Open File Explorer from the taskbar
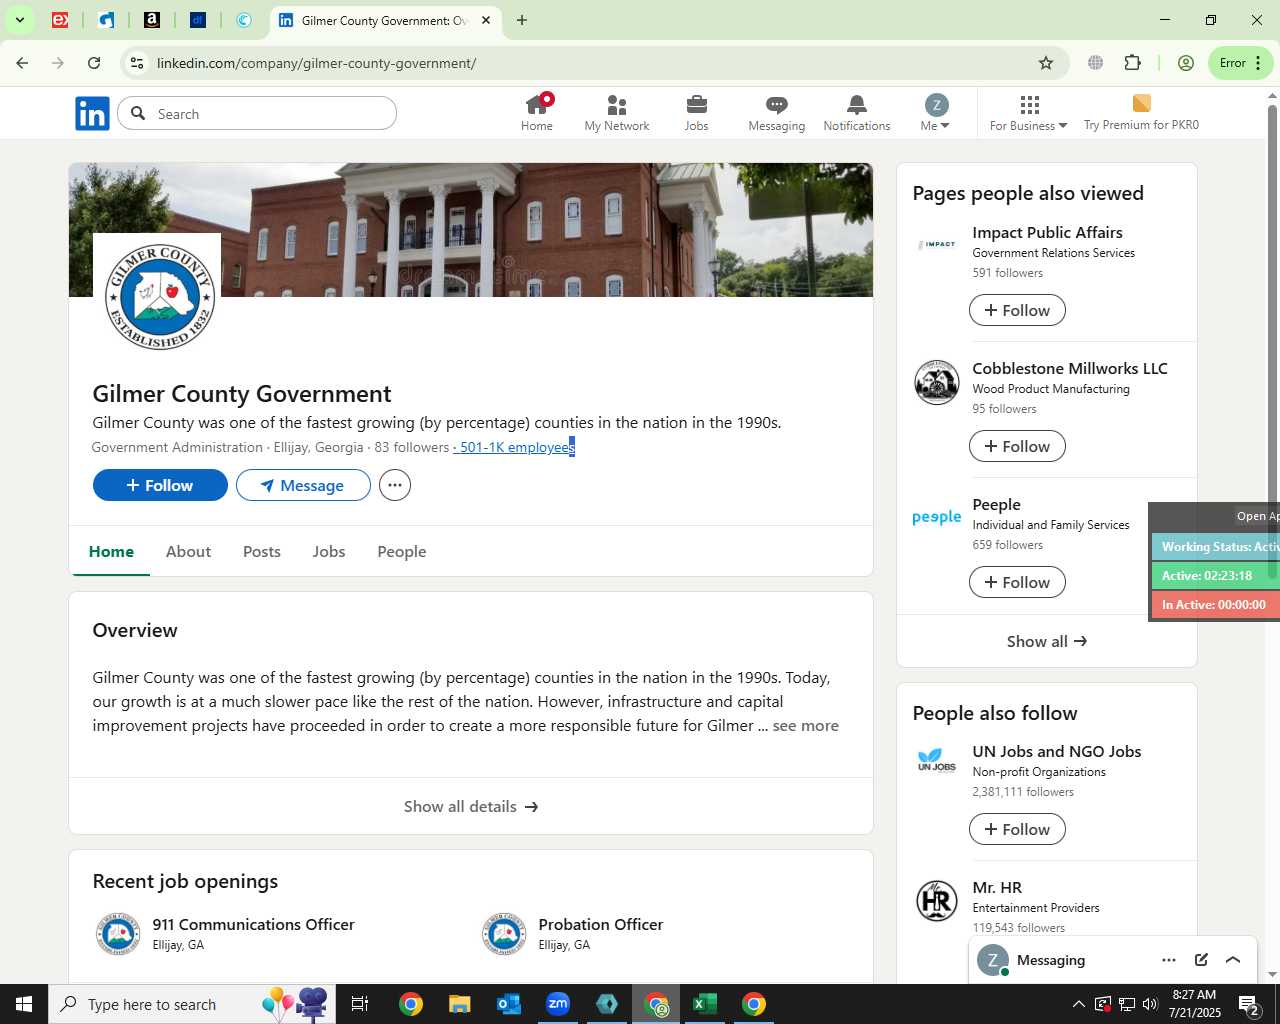Image resolution: width=1280 pixels, height=1024 pixels. coord(459,1004)
